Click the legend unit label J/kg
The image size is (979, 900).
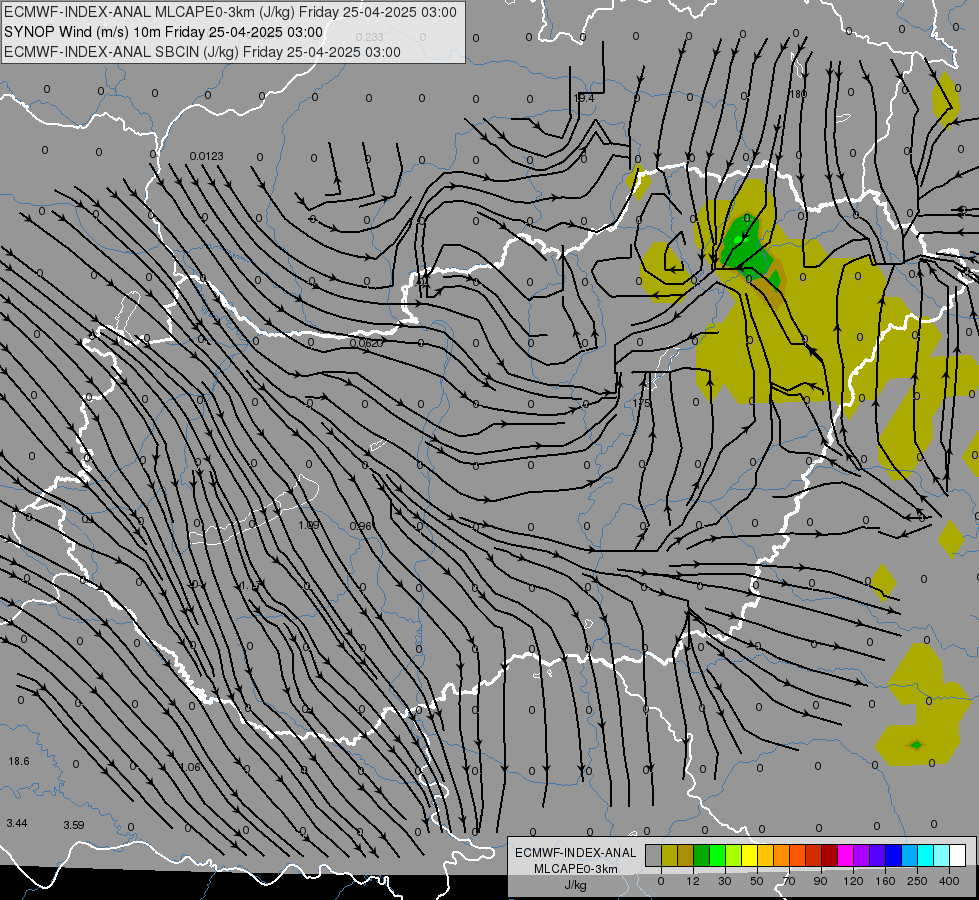pos(576,885)
